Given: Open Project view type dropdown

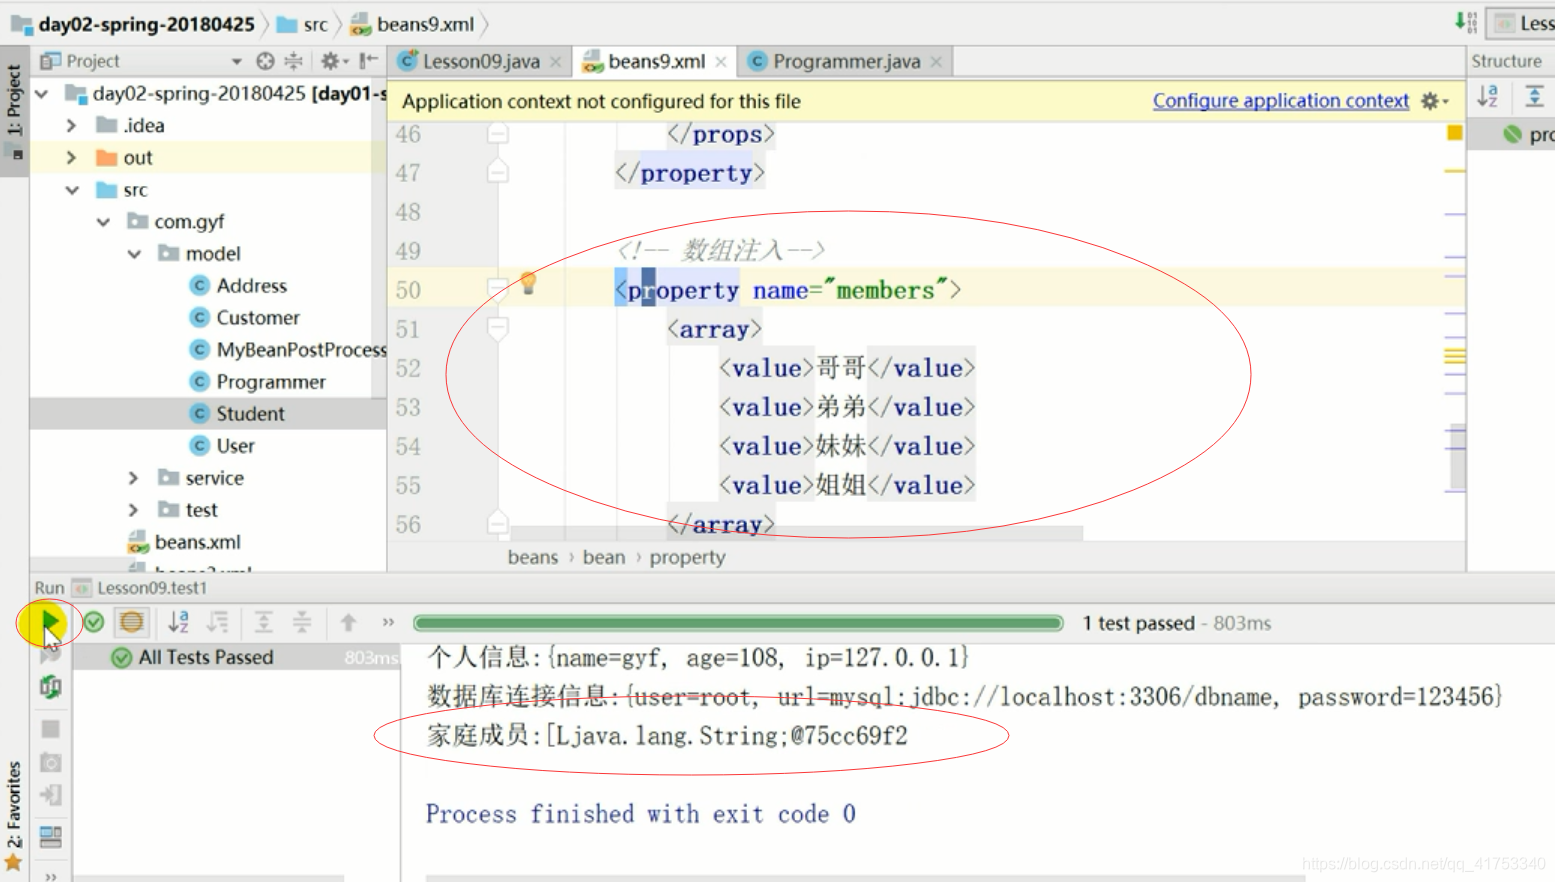Looking at the screenshot, I should (237, 61).
